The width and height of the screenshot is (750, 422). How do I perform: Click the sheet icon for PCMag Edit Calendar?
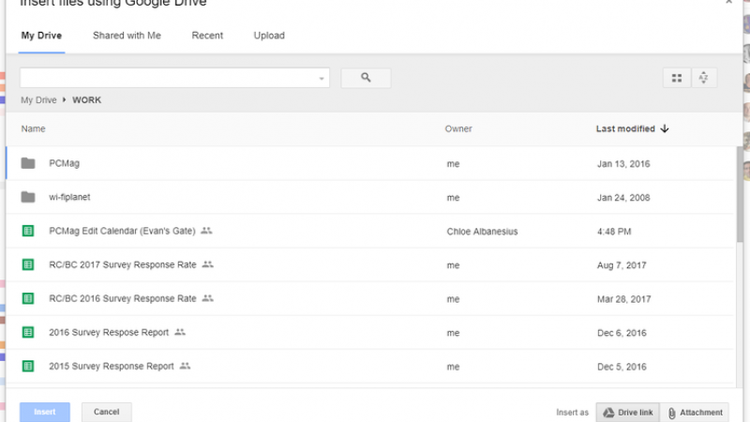tap(28, 231)
